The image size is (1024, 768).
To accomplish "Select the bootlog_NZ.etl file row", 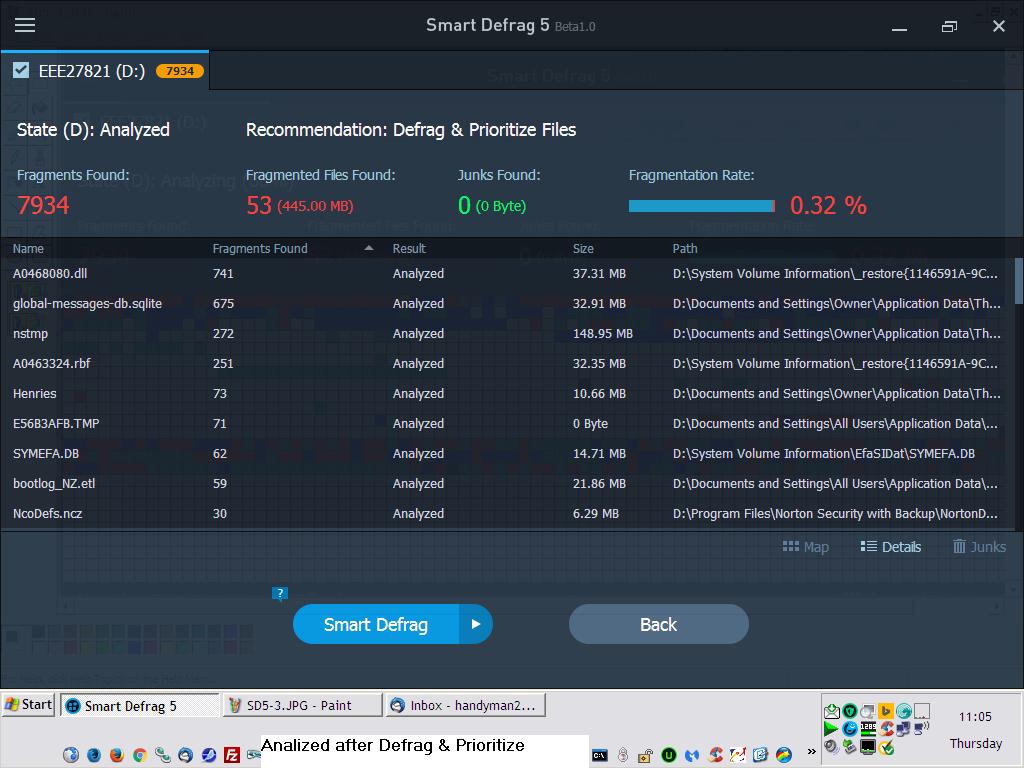I will pos(507,484).
